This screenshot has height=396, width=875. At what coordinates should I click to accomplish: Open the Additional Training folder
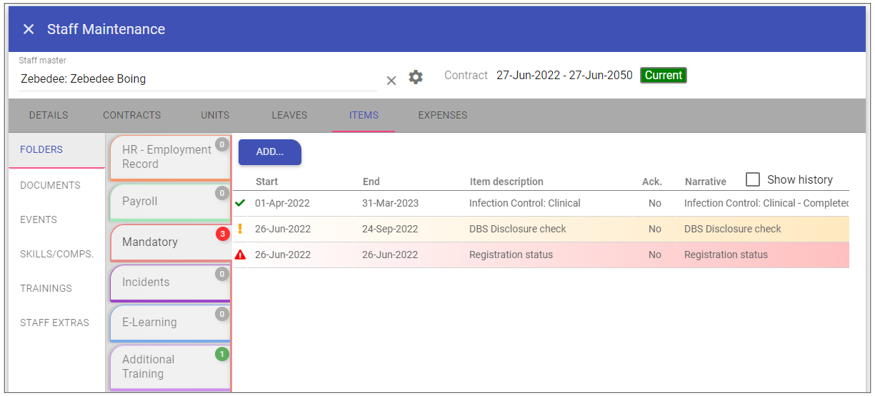click(170, 367)
